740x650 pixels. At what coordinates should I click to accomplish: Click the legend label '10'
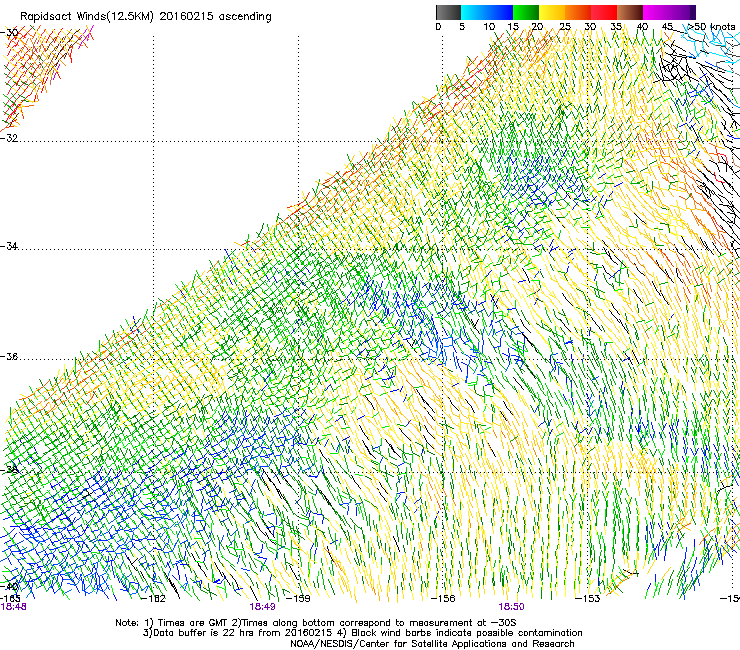click(x=488, y=27)
